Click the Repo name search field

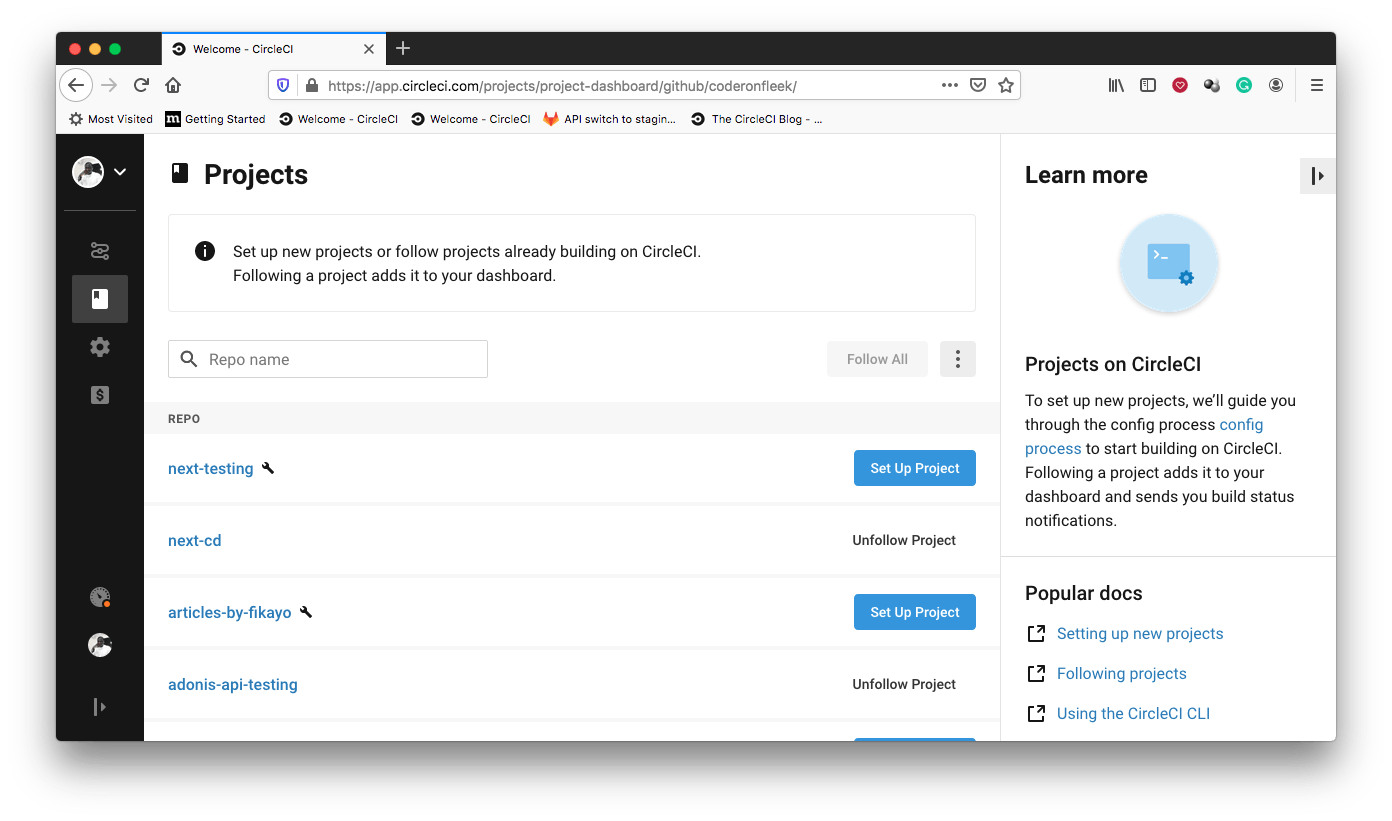327,359
